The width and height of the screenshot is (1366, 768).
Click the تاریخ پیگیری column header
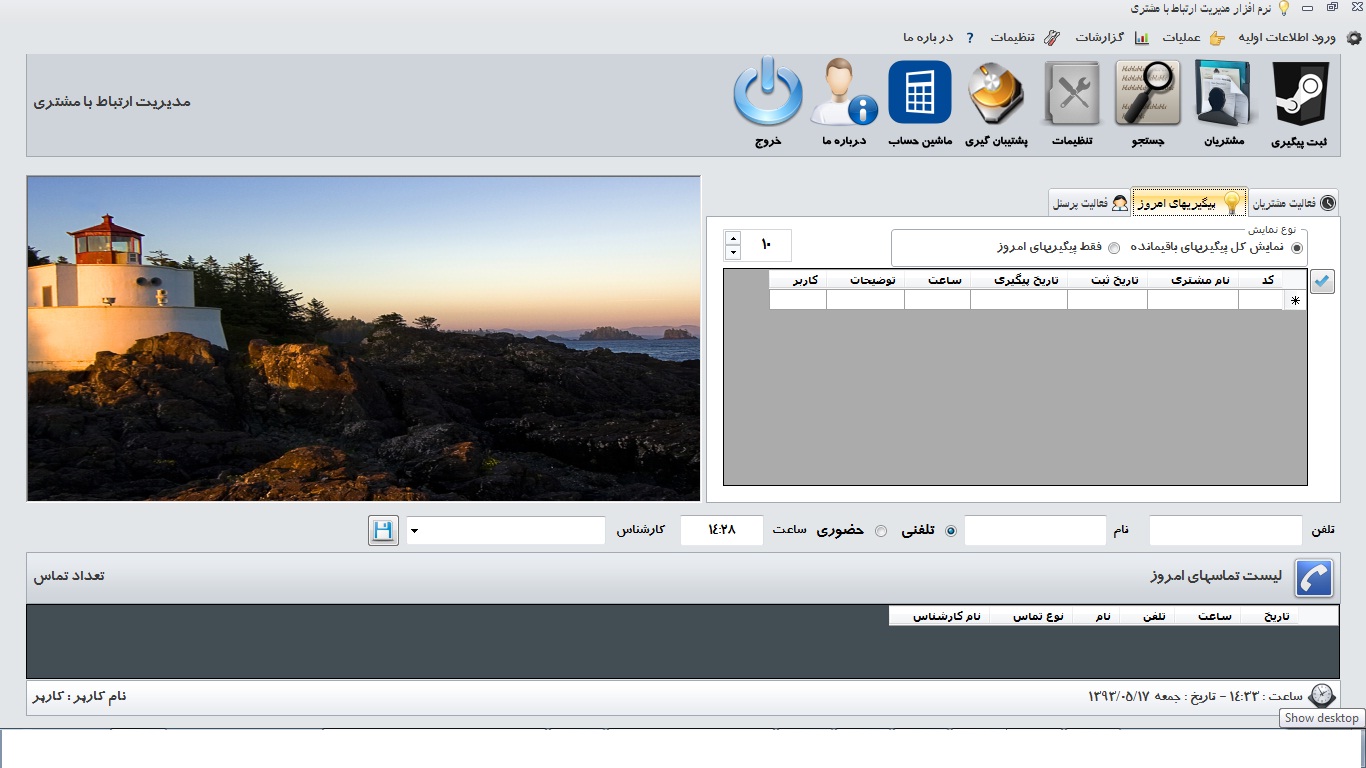1019,280
